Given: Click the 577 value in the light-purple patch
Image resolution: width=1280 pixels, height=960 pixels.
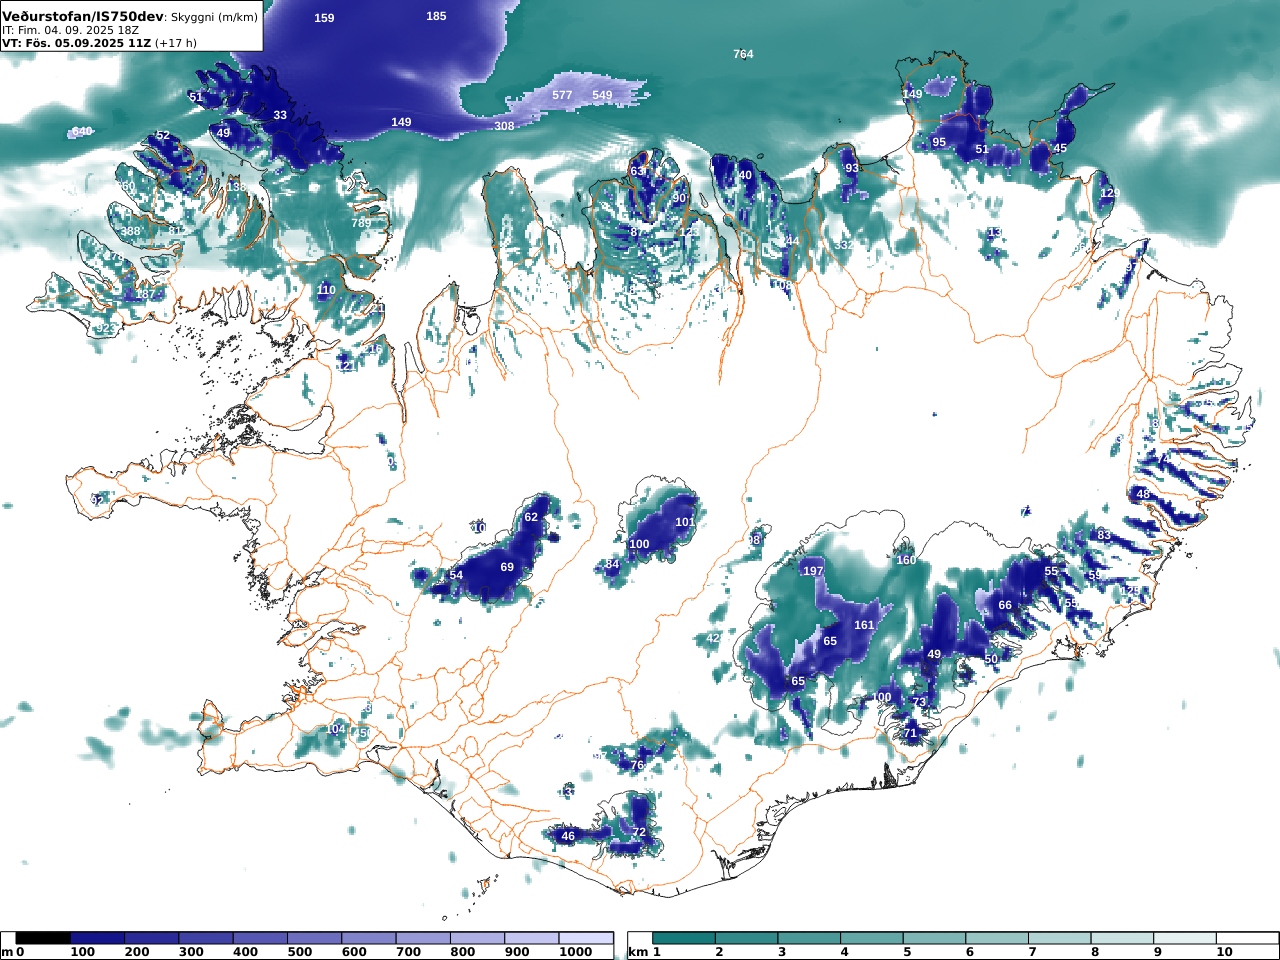Looking at the screenshot, I should pos(562,95).
